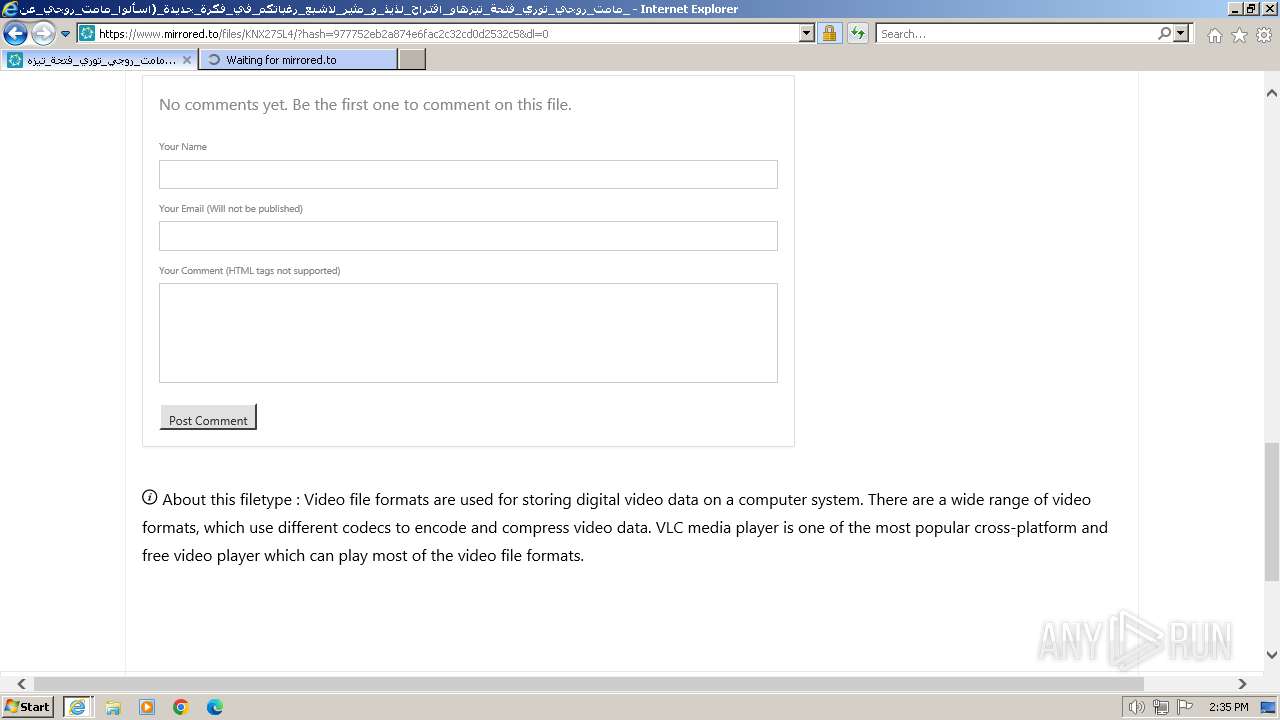Viewport: 1280px width, 720px height.
Task: Click the vertical scrollbar thumb
Action: (1271, 511)
